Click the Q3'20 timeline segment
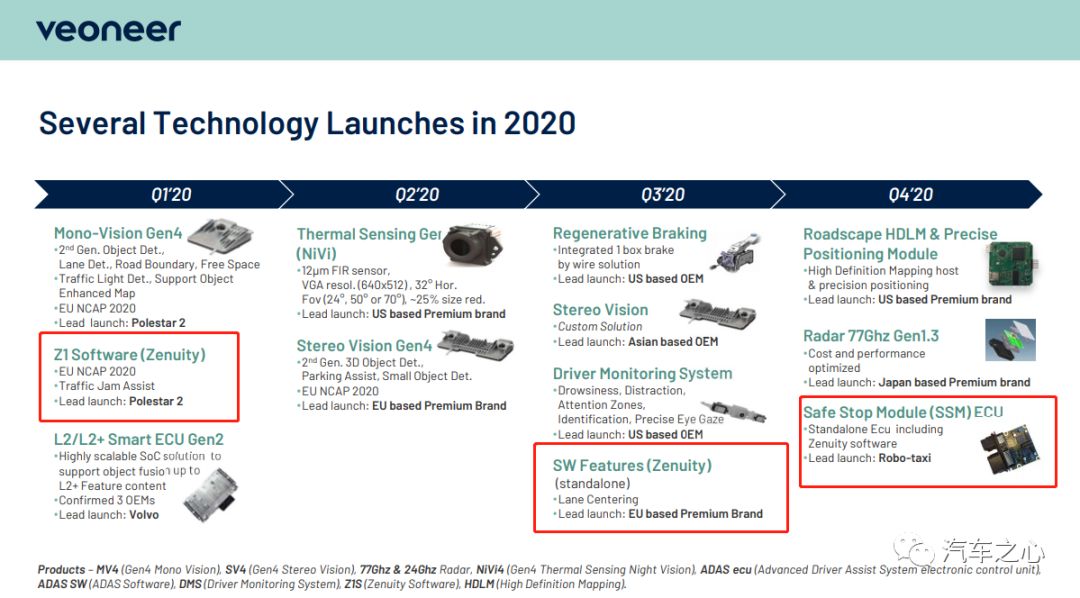Screen dimensions: 1080x598 click(656, 194)
